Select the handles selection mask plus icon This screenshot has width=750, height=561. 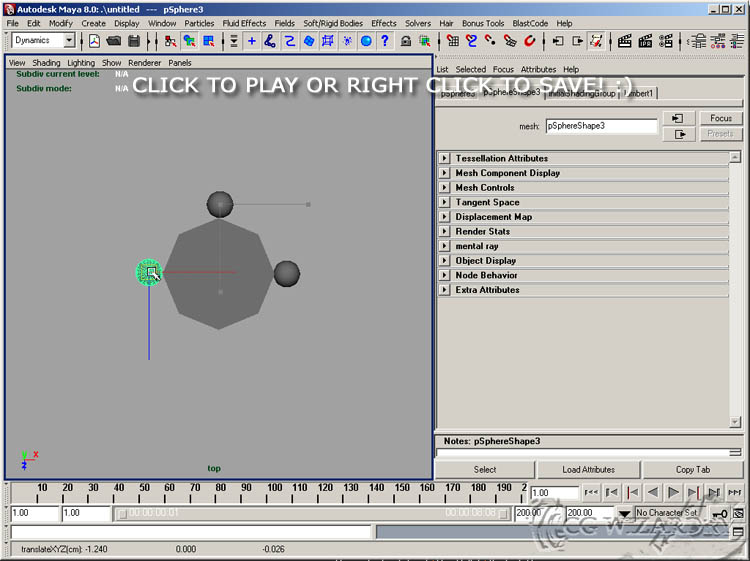251,41
